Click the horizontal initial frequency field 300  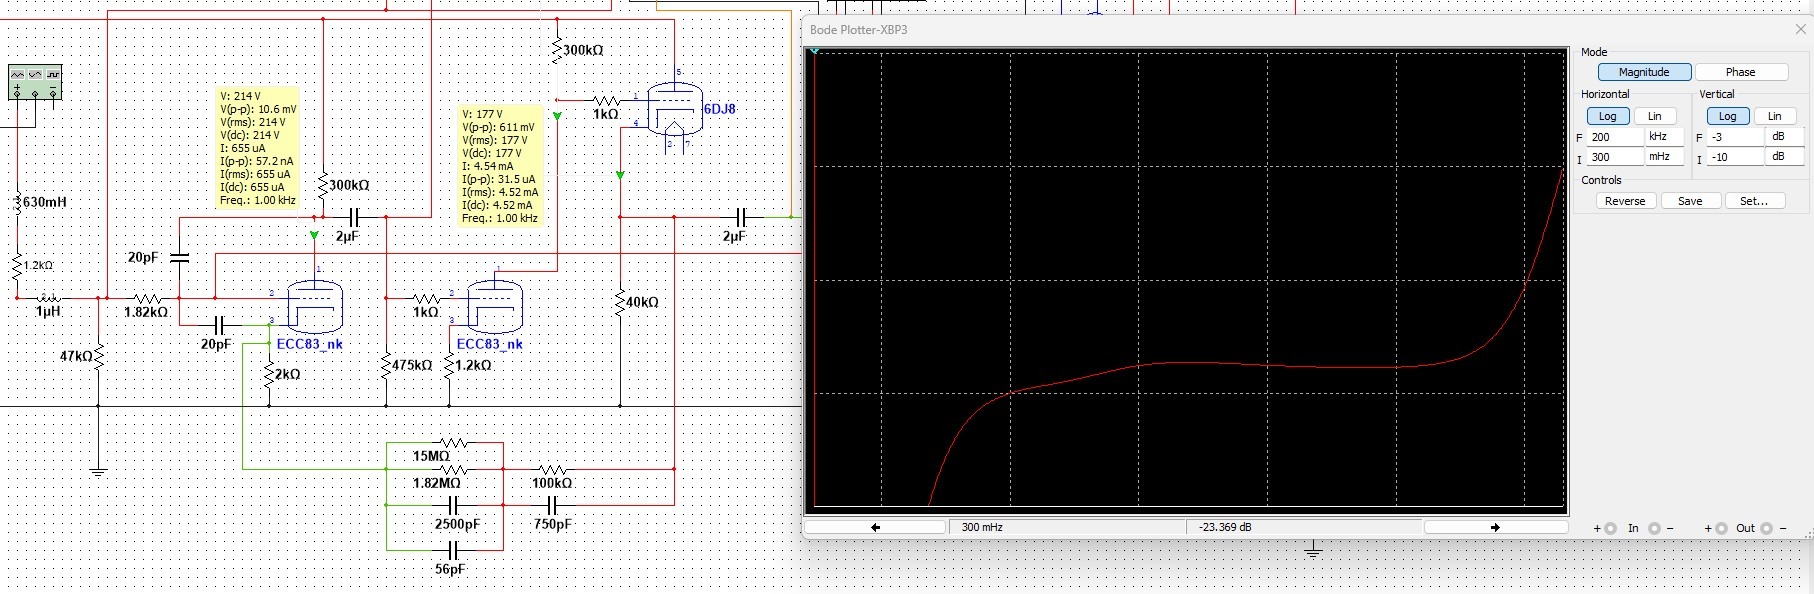(1615, 157)
